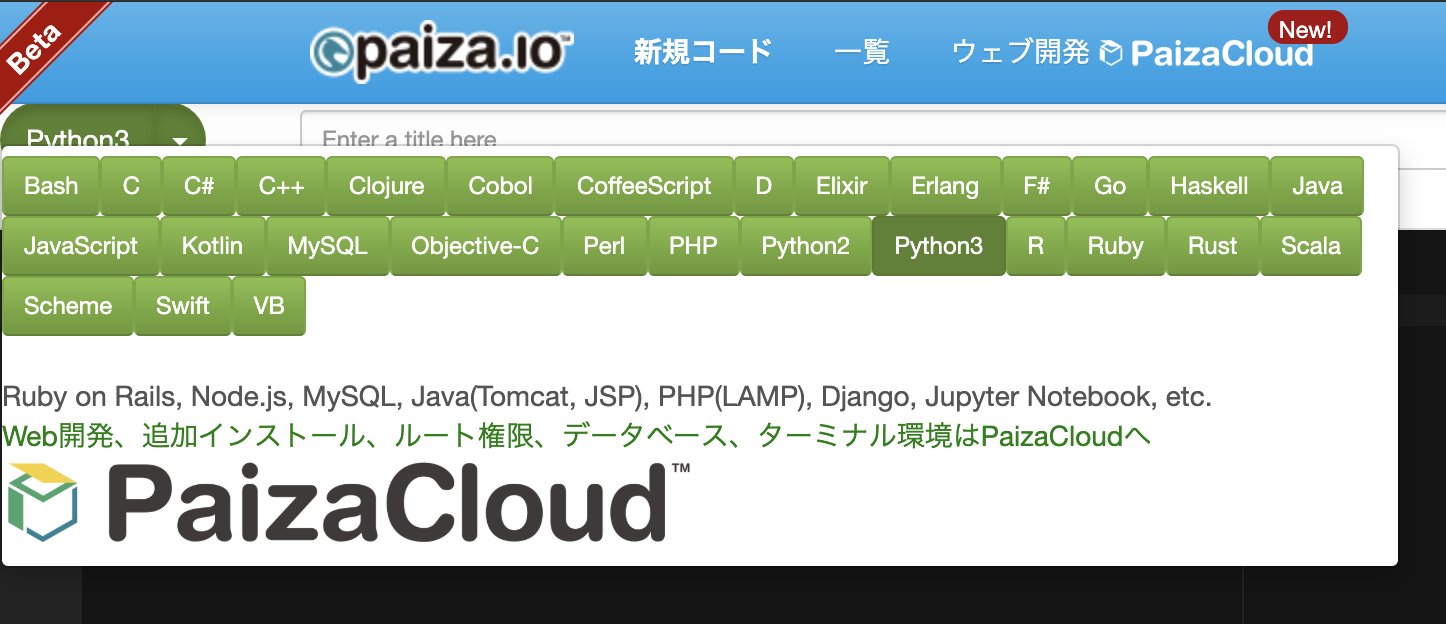This screenshot has height=624, width=1446.
Task: Open the 一覧 menu item
Action: (862, 52)
